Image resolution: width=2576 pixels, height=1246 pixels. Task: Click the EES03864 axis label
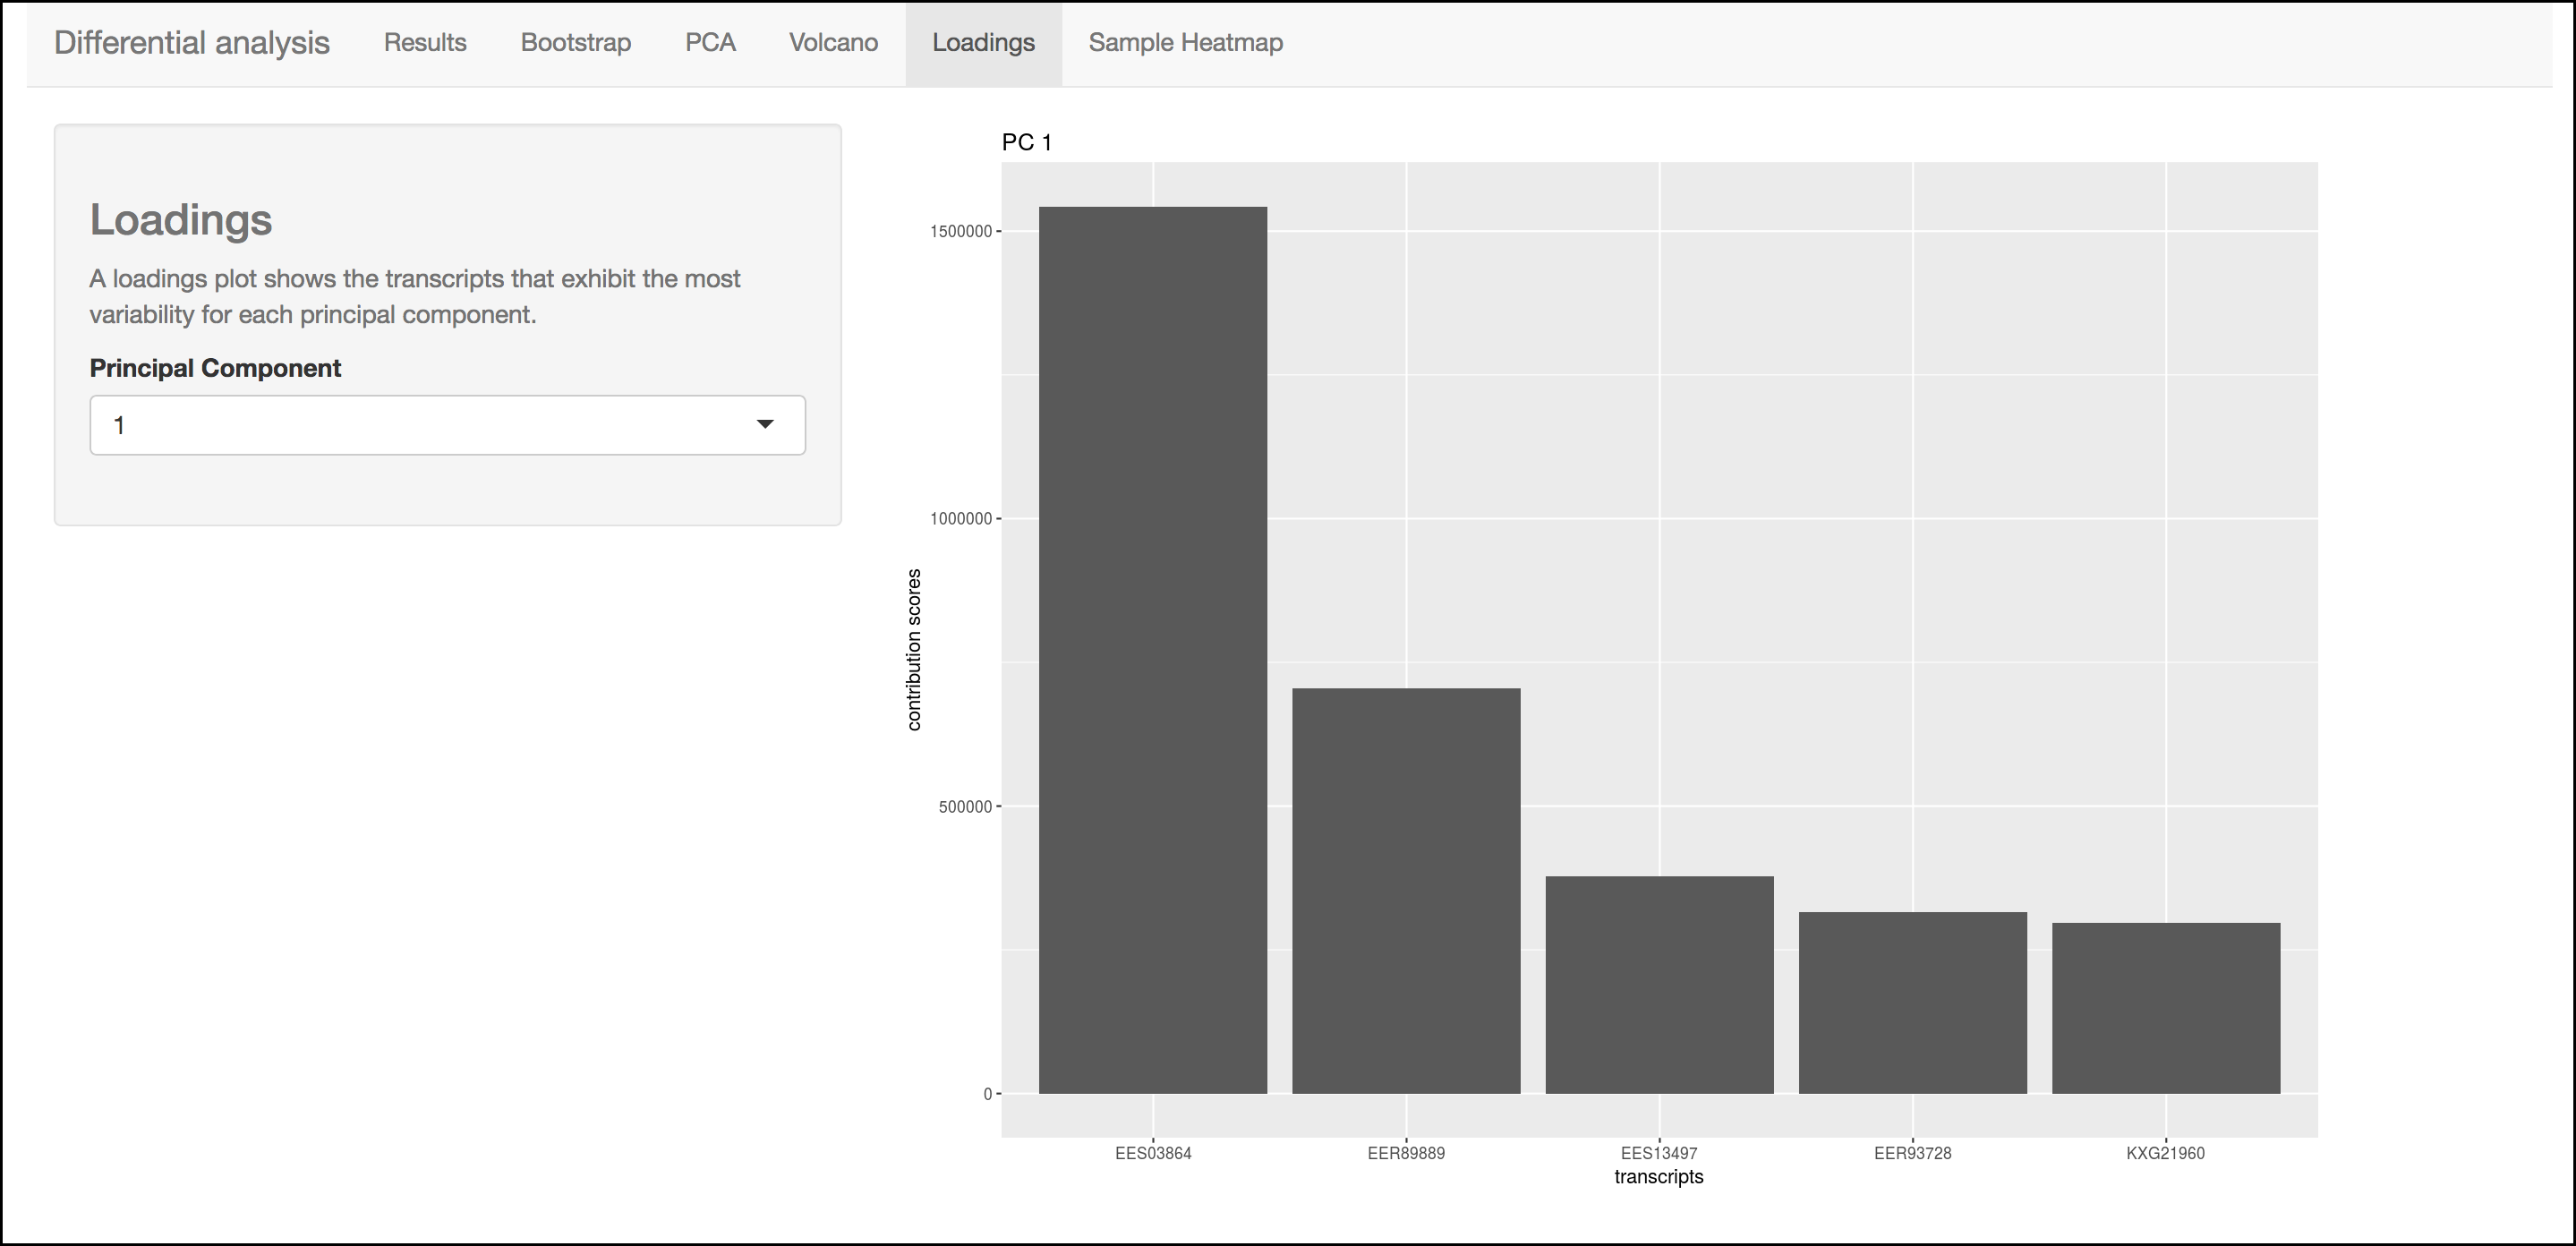tap(1153, 1153)
